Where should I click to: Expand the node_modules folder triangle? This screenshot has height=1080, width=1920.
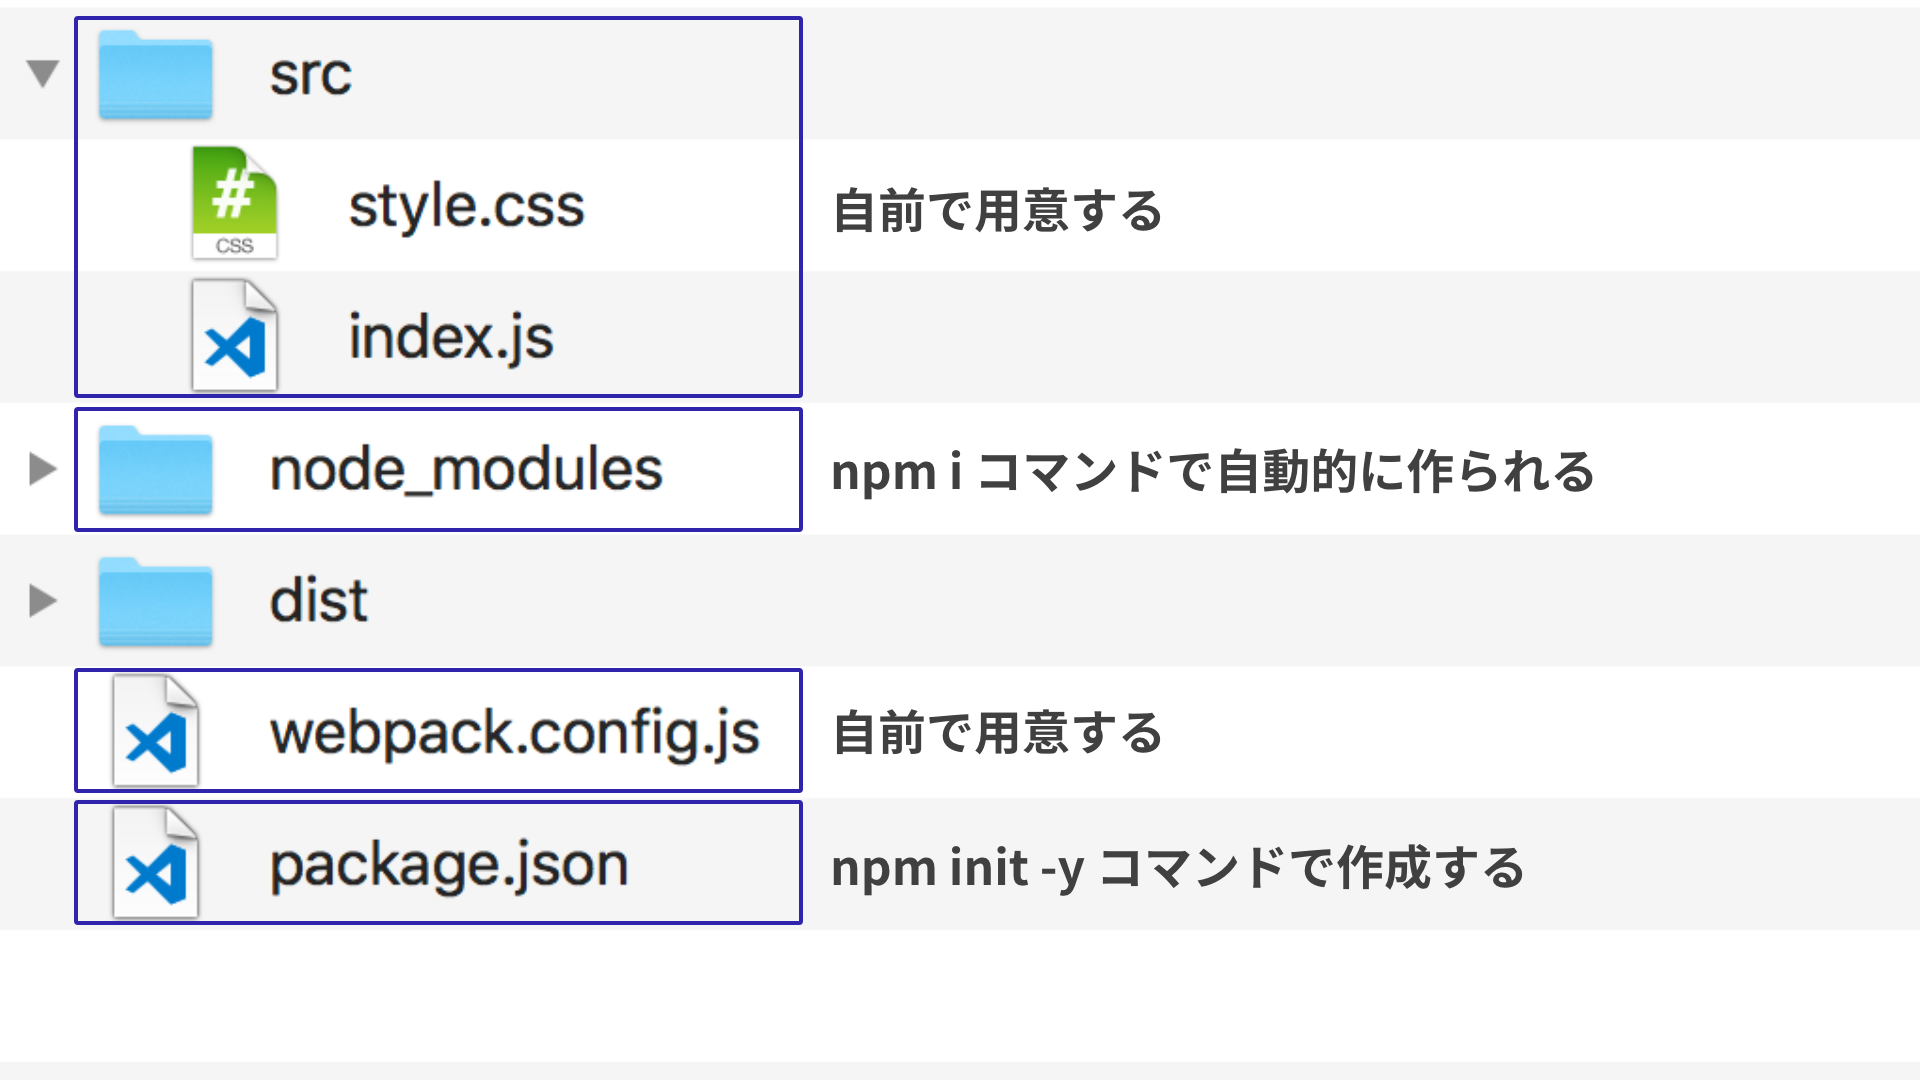click(x=42, y=468)
